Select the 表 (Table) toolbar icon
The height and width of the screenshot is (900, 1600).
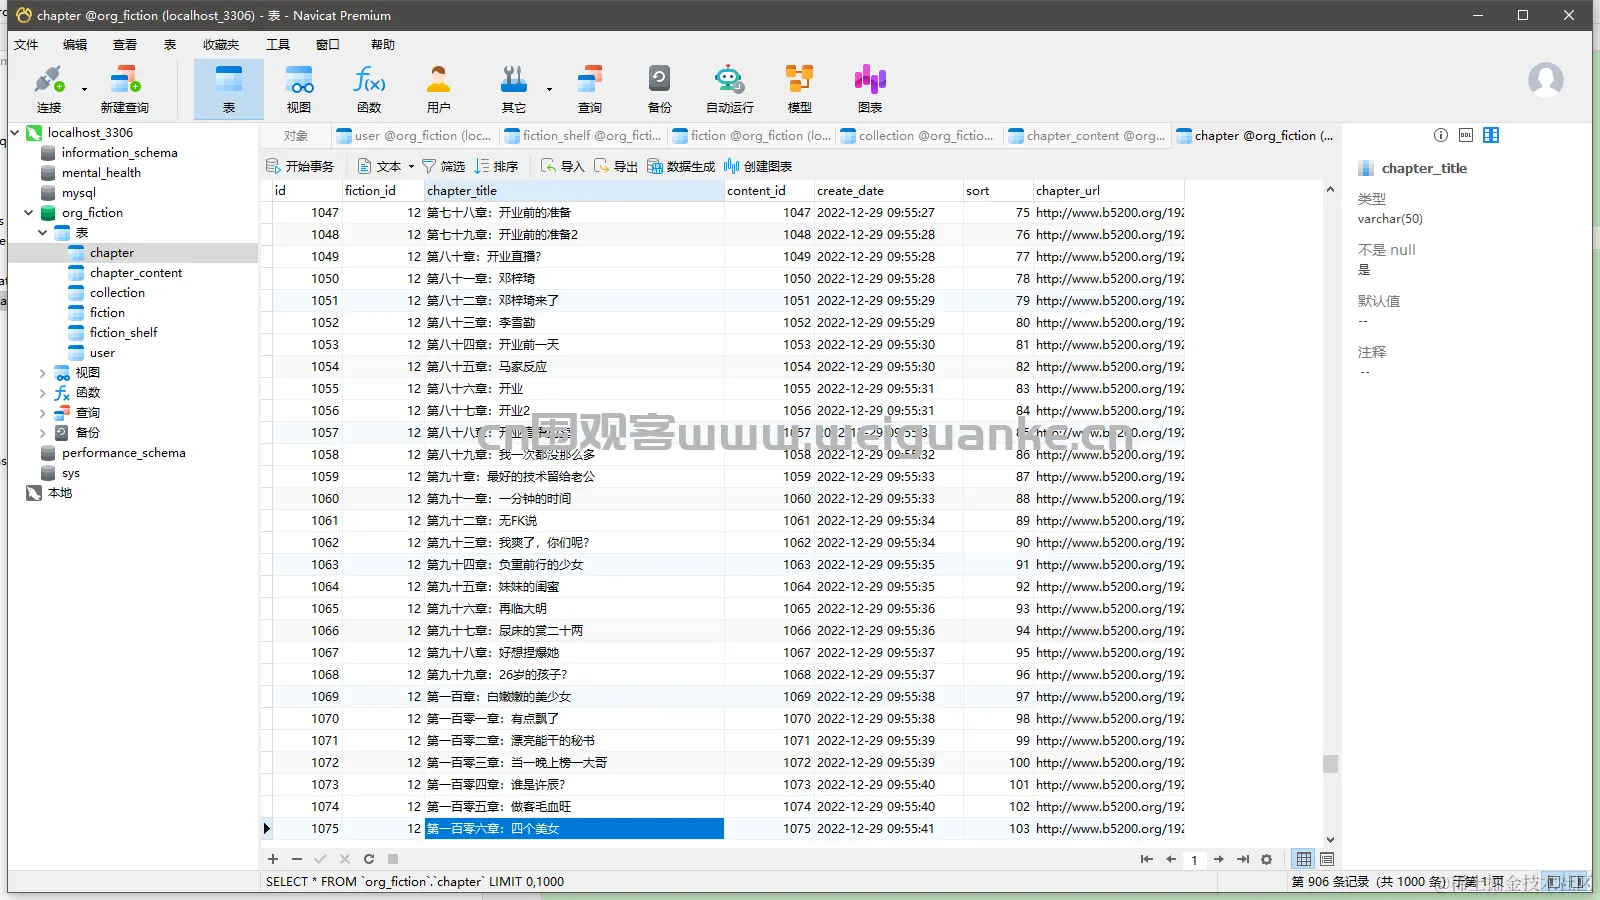pos(229,89)
